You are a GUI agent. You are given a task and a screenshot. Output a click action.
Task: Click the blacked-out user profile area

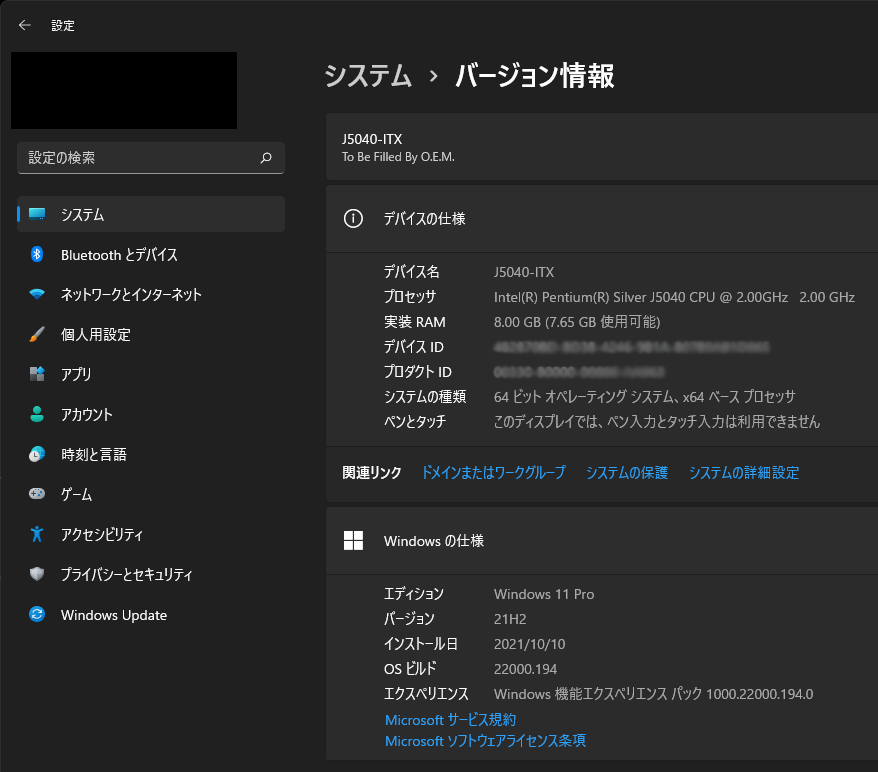coord(124,91)
